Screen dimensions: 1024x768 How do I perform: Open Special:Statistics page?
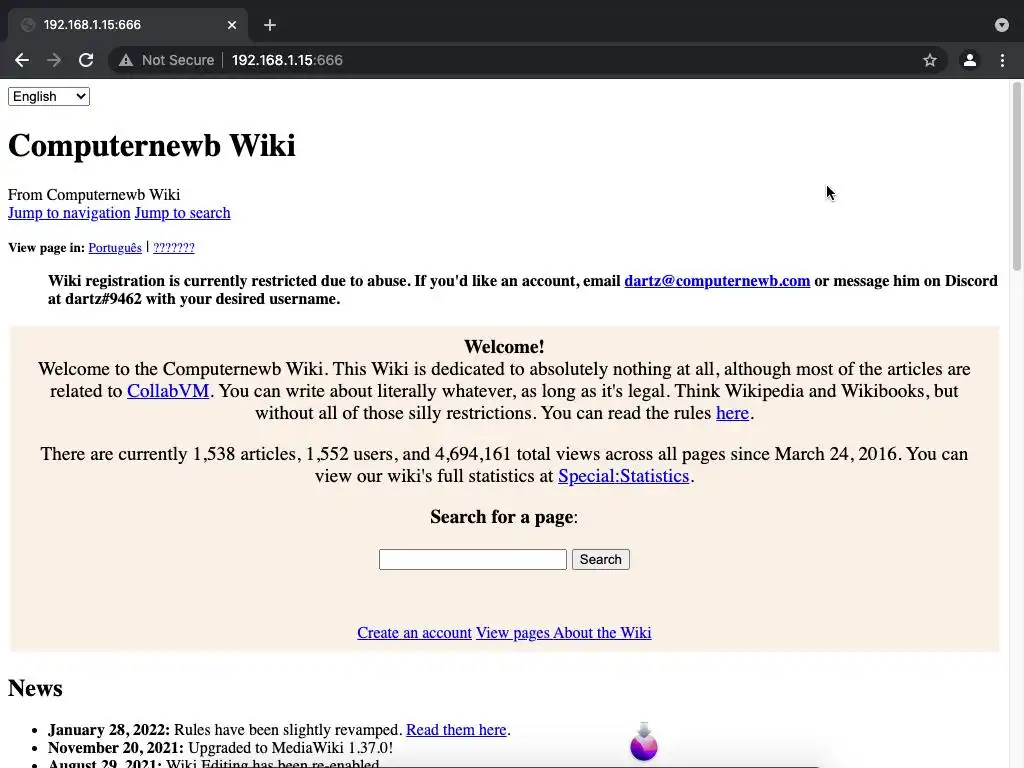coord(624,475)
